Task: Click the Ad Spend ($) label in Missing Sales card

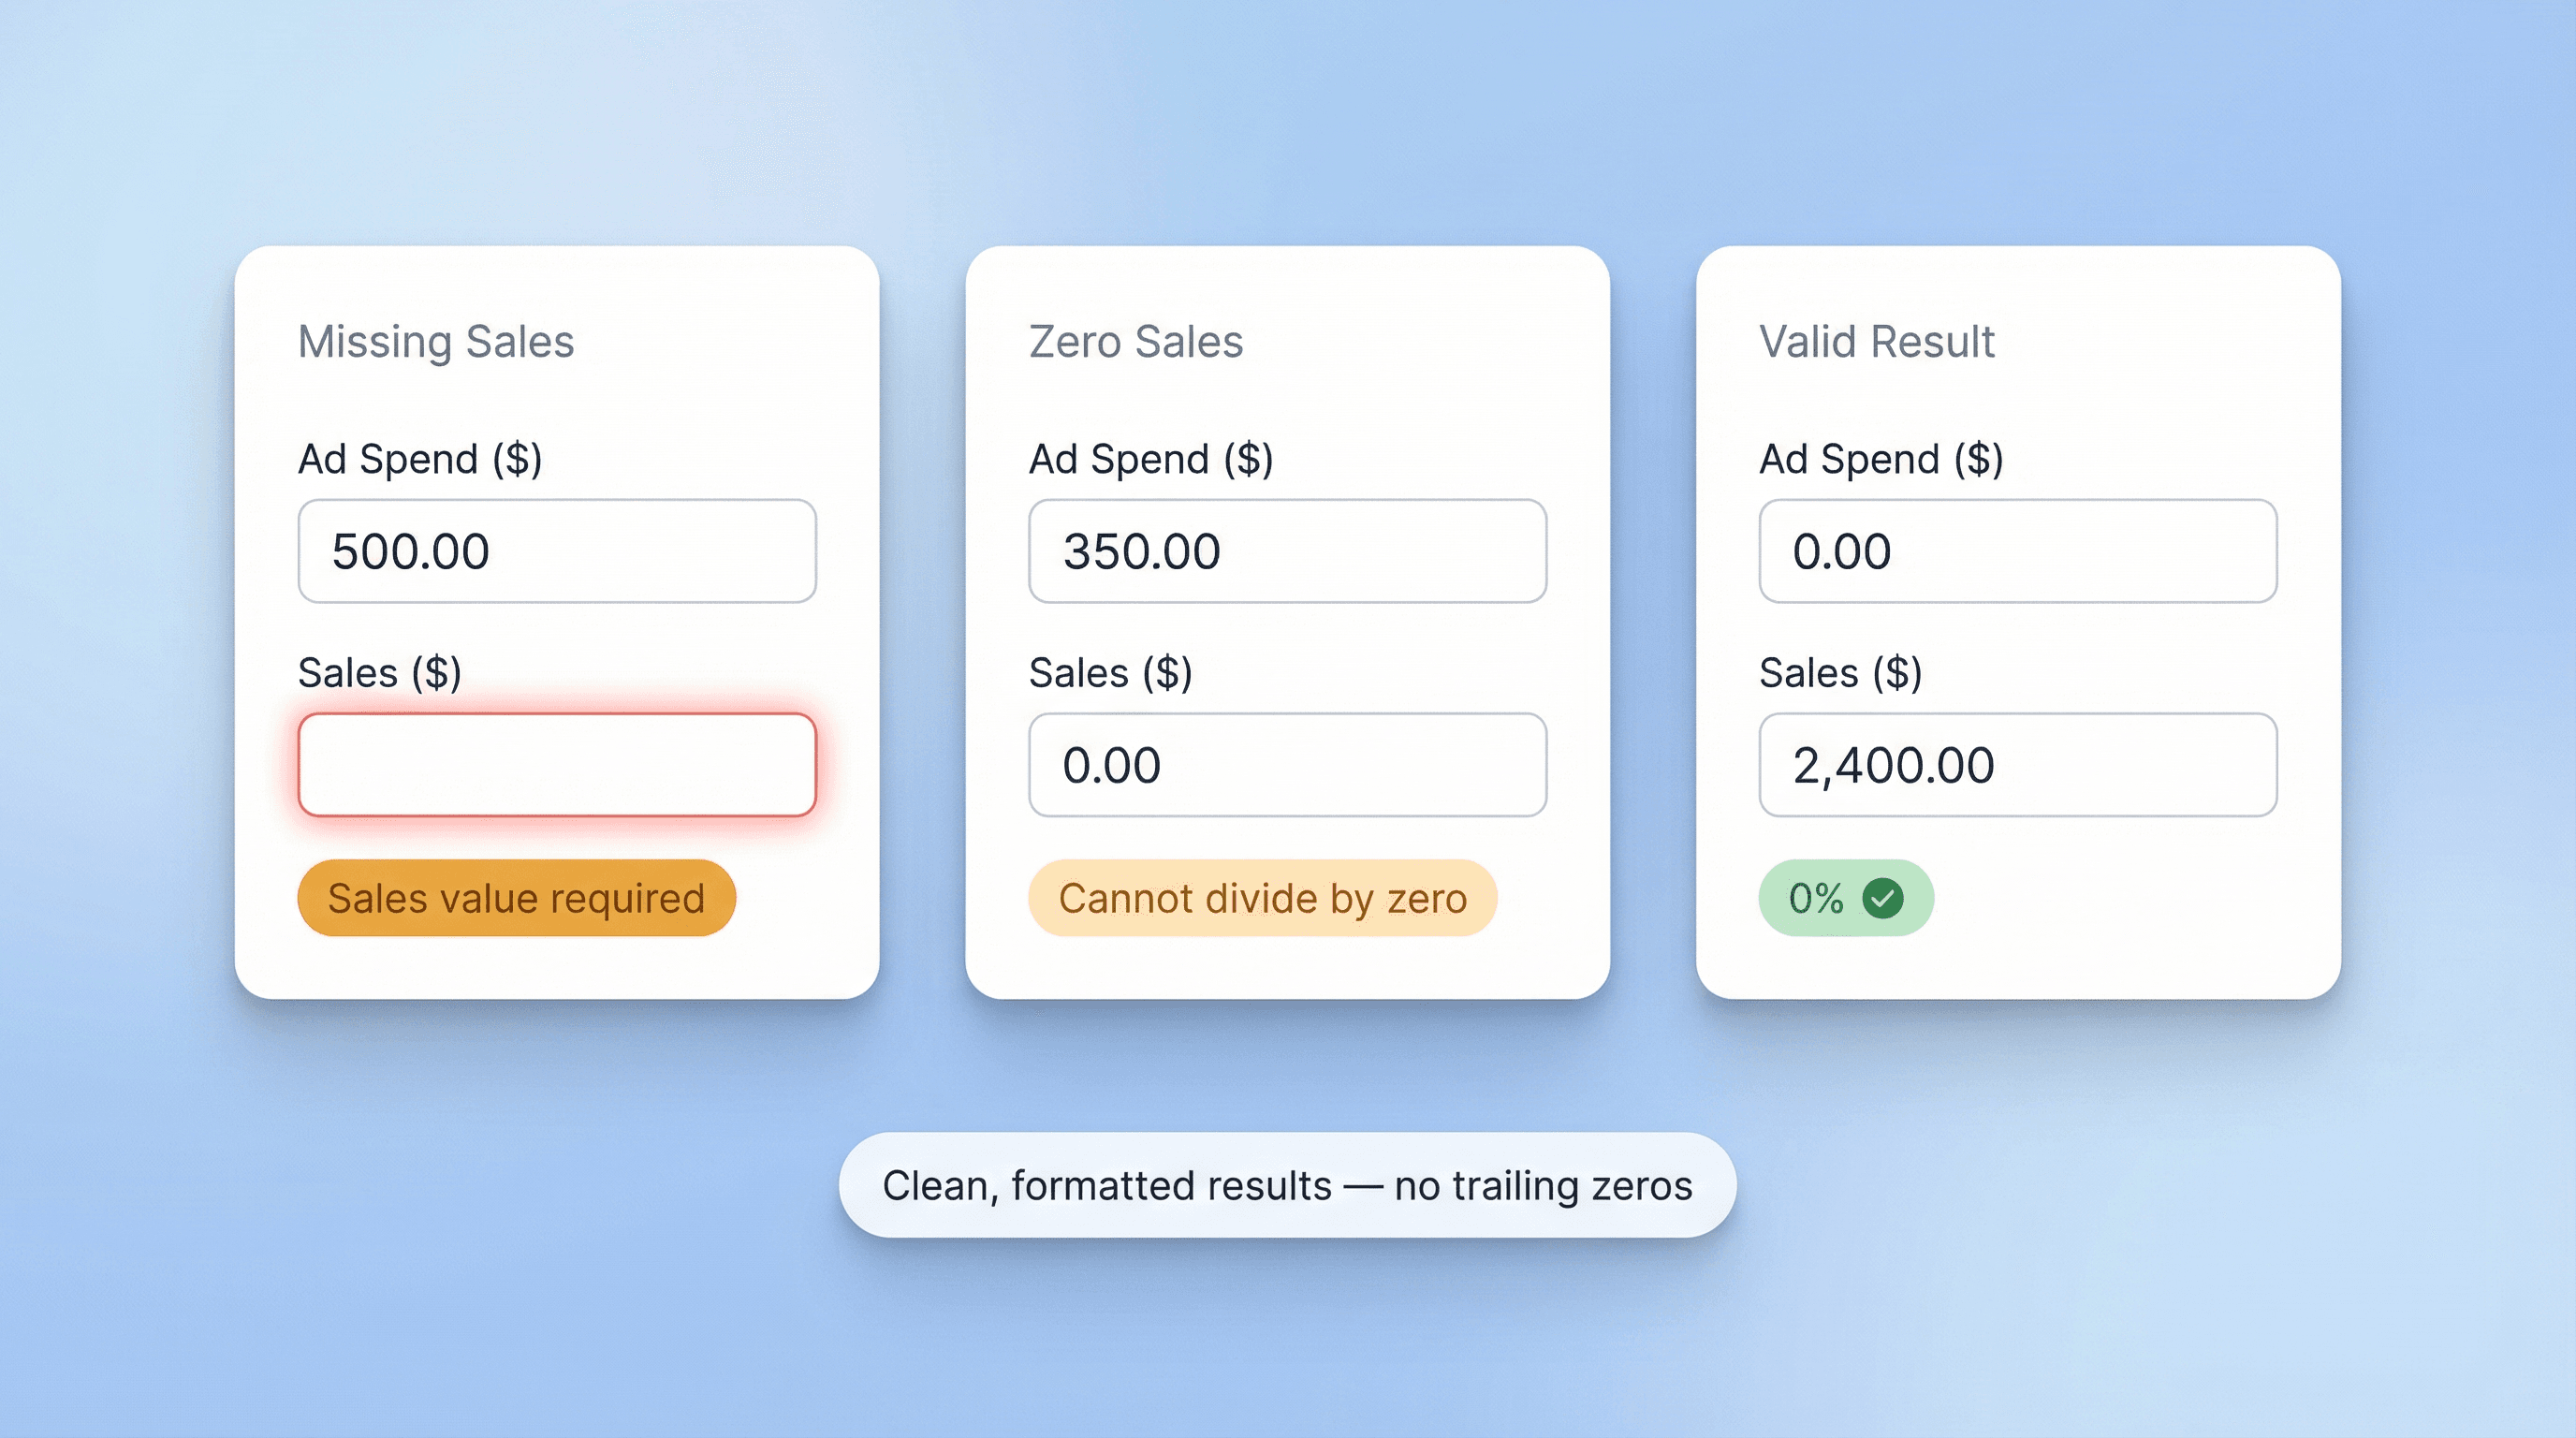Action: pyautogui.click(x=420, y=459)
